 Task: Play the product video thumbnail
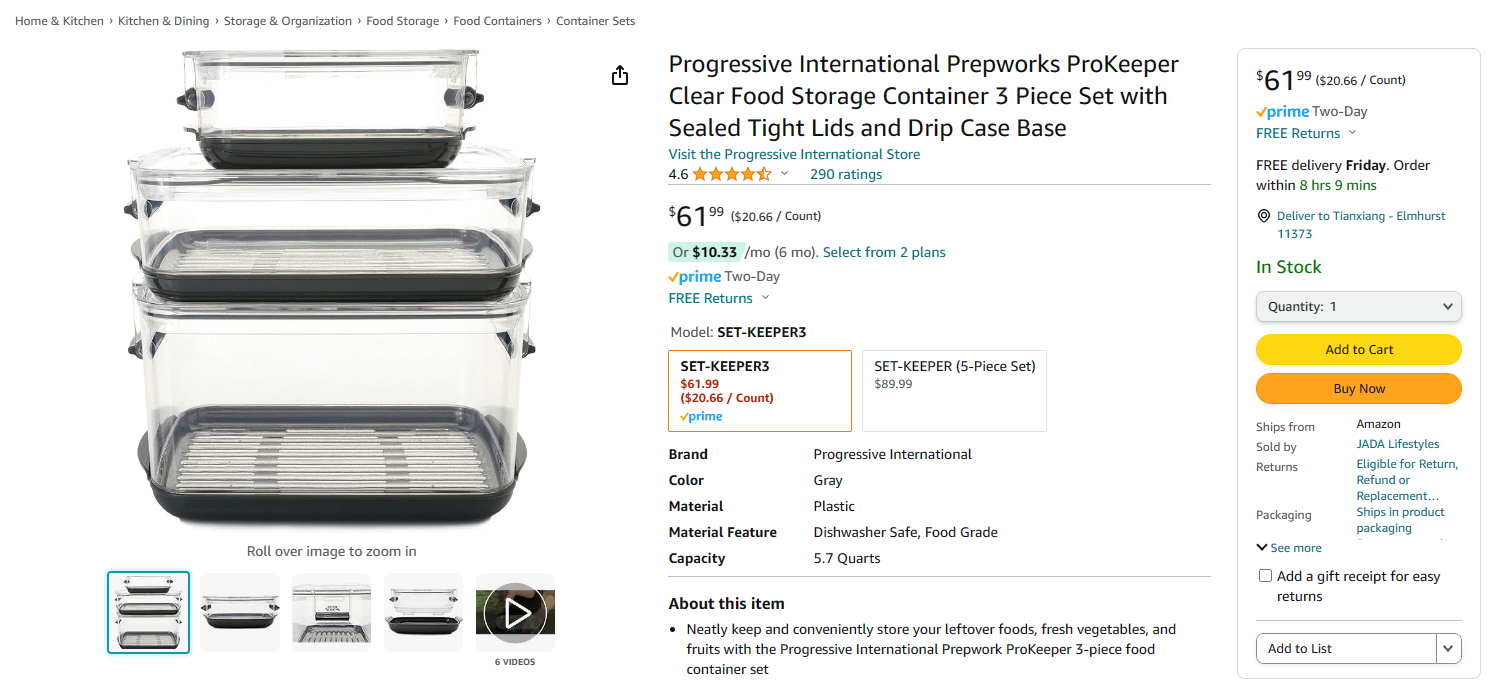coord(515,612)
